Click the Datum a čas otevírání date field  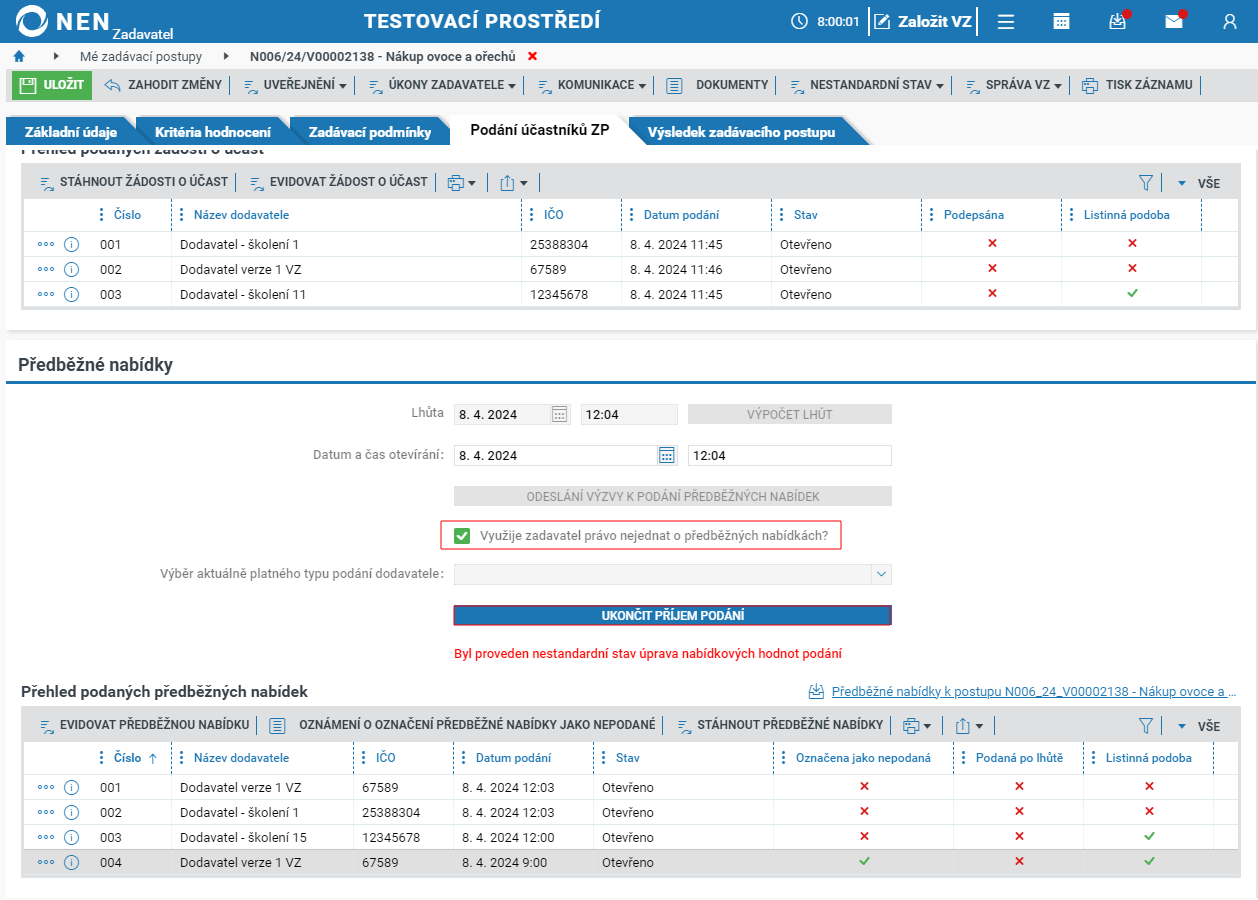(555, 455)
